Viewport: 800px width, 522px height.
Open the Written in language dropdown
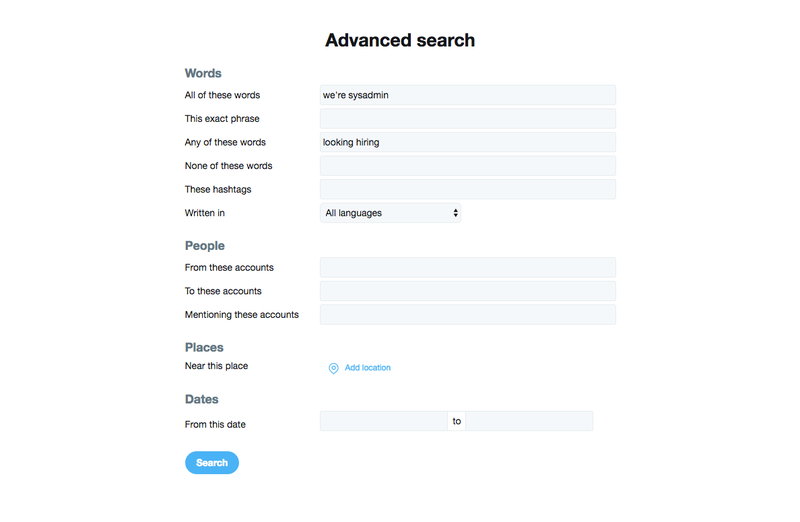point(390,213)
